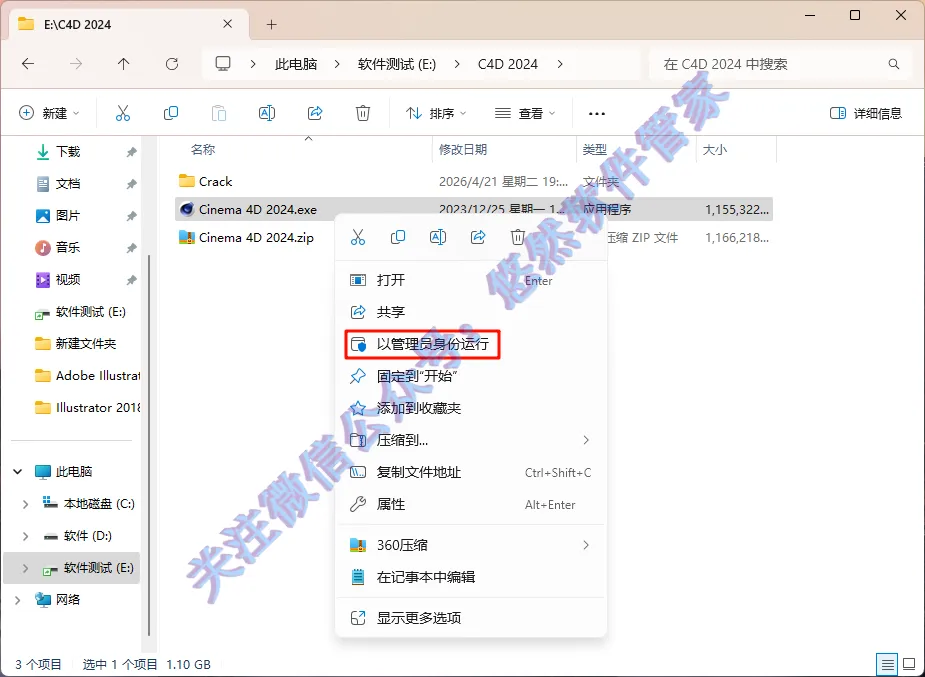Screen dimensions: 925x677
Task: Choose 打开 from the context menu
Action: 470,280
